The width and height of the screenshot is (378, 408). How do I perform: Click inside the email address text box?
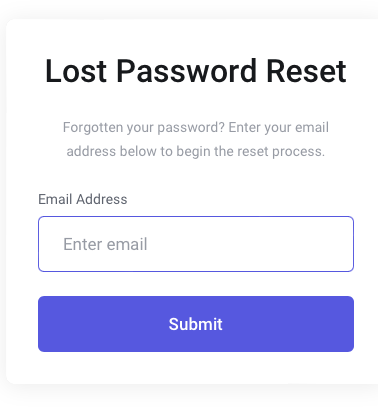(x=196, y=244)
